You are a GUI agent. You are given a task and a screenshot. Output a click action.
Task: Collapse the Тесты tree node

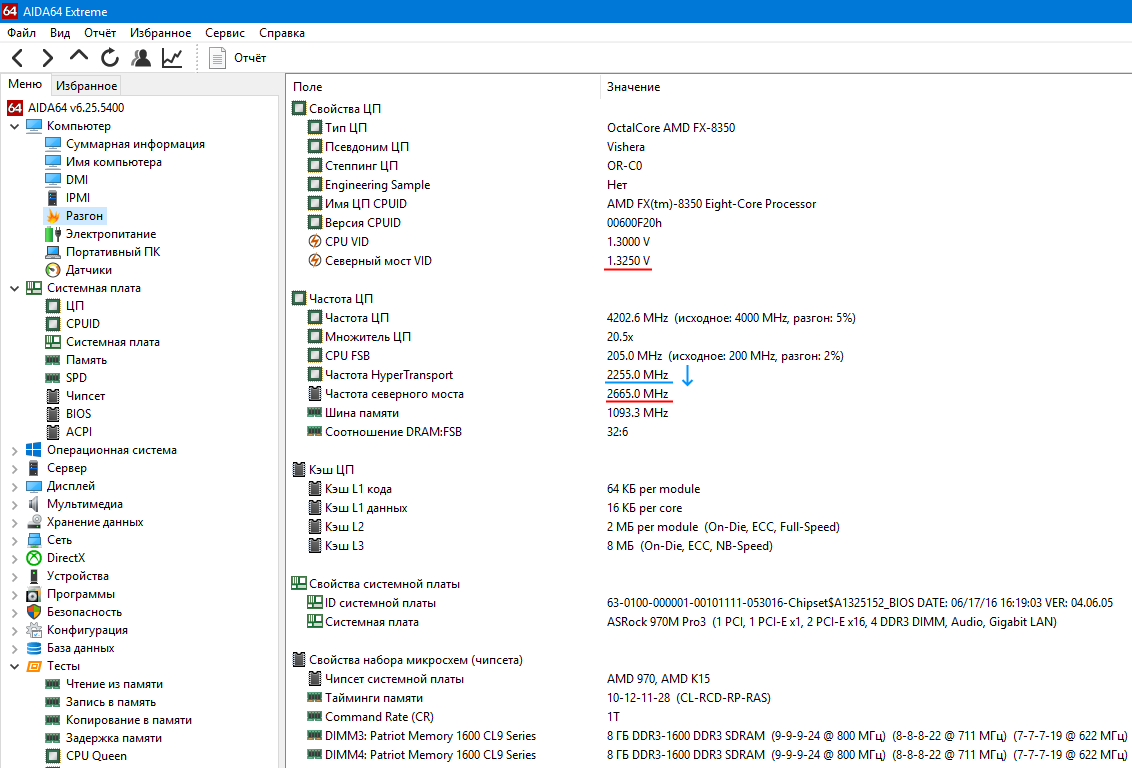[x=14, y=666]
